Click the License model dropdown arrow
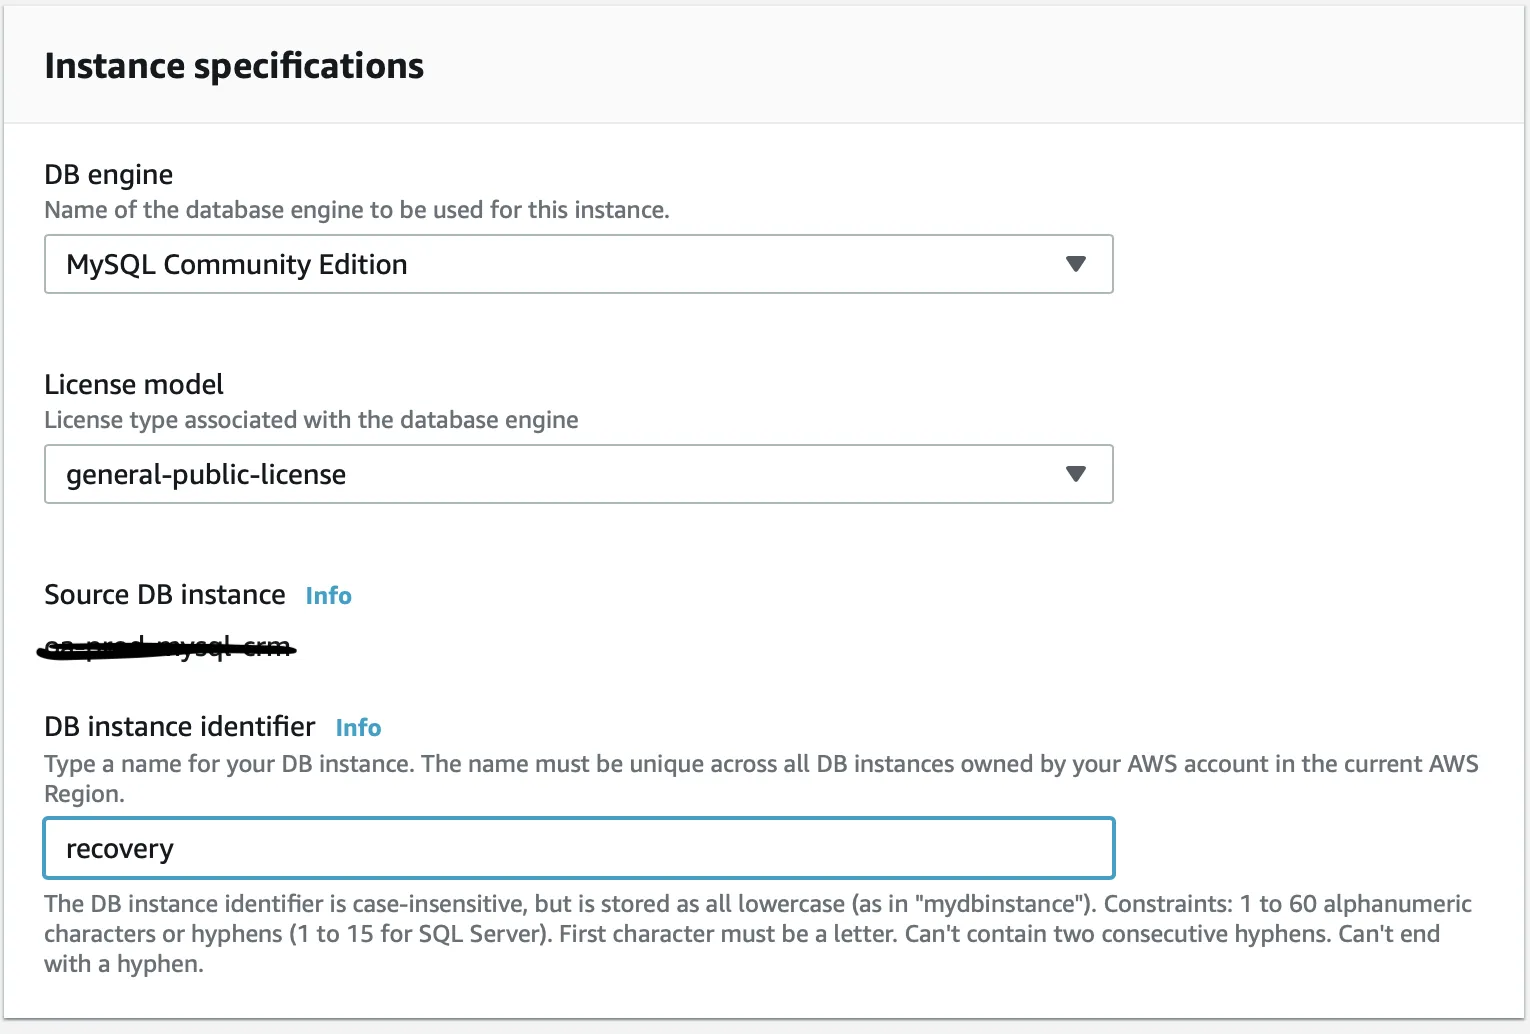 (1075, 474)
